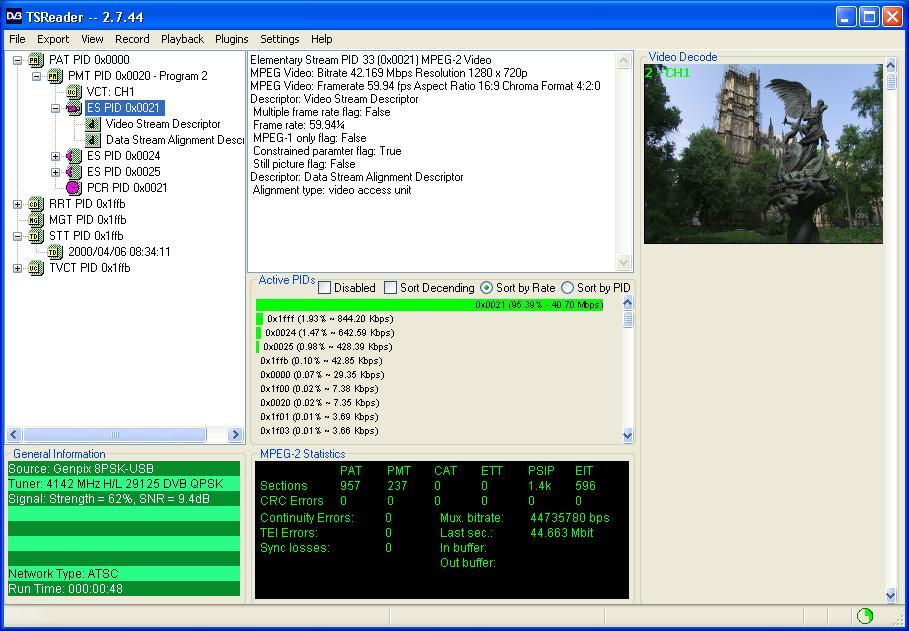Open the Playback menu
The width and height of the screenshot is (909, 631).
183,39
